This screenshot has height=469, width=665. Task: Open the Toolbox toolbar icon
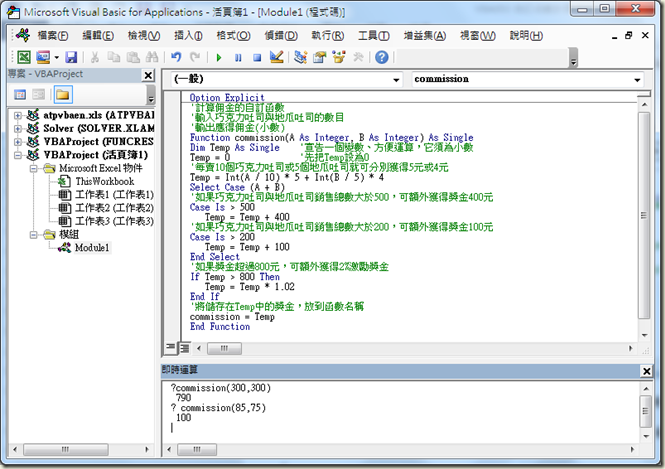[358, 57]
